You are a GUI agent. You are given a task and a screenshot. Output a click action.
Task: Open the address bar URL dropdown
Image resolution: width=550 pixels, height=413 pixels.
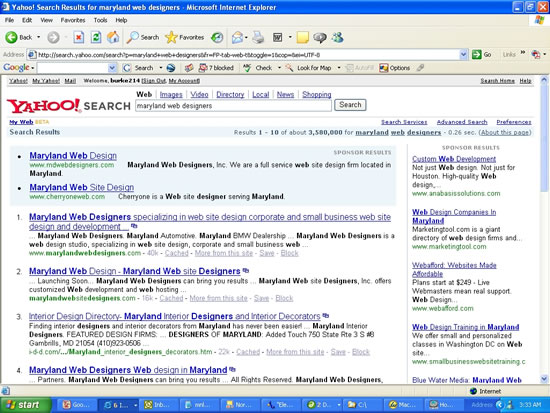click(x=463, y=55)
